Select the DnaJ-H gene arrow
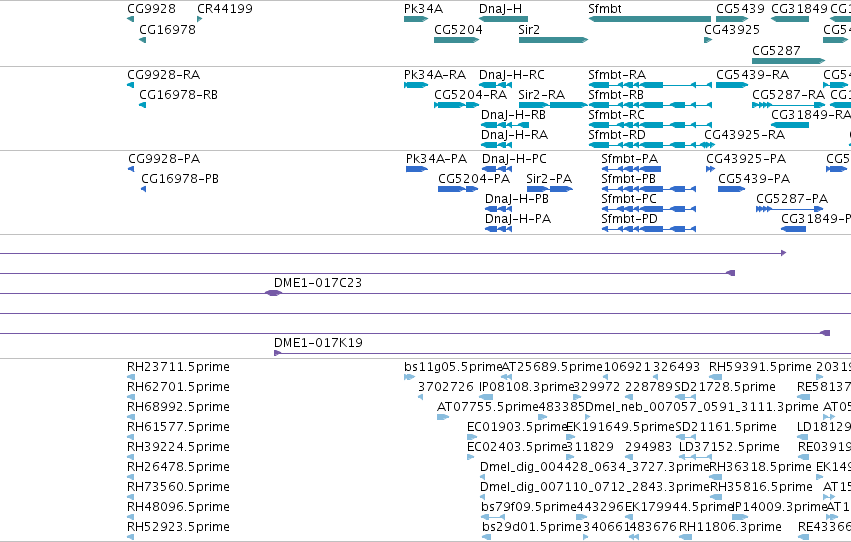Screen dimensions: 851x542 tap(504, 19)
